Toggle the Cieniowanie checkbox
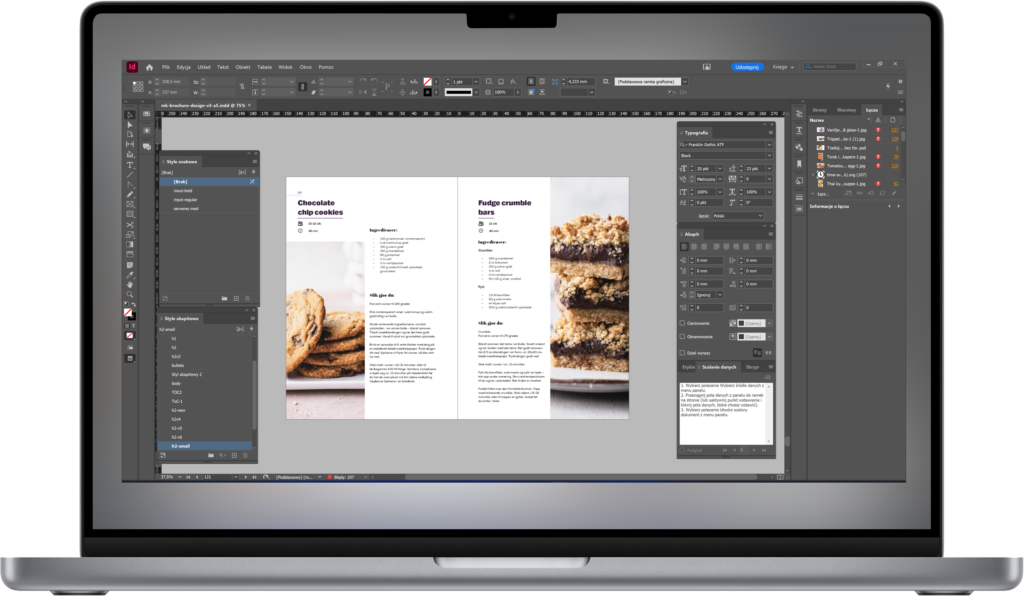 pyautogui.click(x=682, y=323)
